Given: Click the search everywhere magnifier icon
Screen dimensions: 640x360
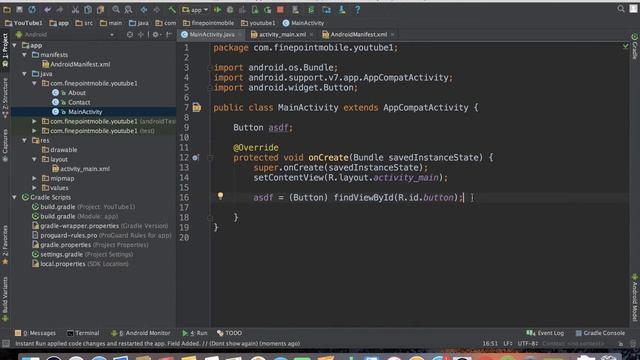Looking at the screenshot, I should pyautogui.click(x=621, y=9).
